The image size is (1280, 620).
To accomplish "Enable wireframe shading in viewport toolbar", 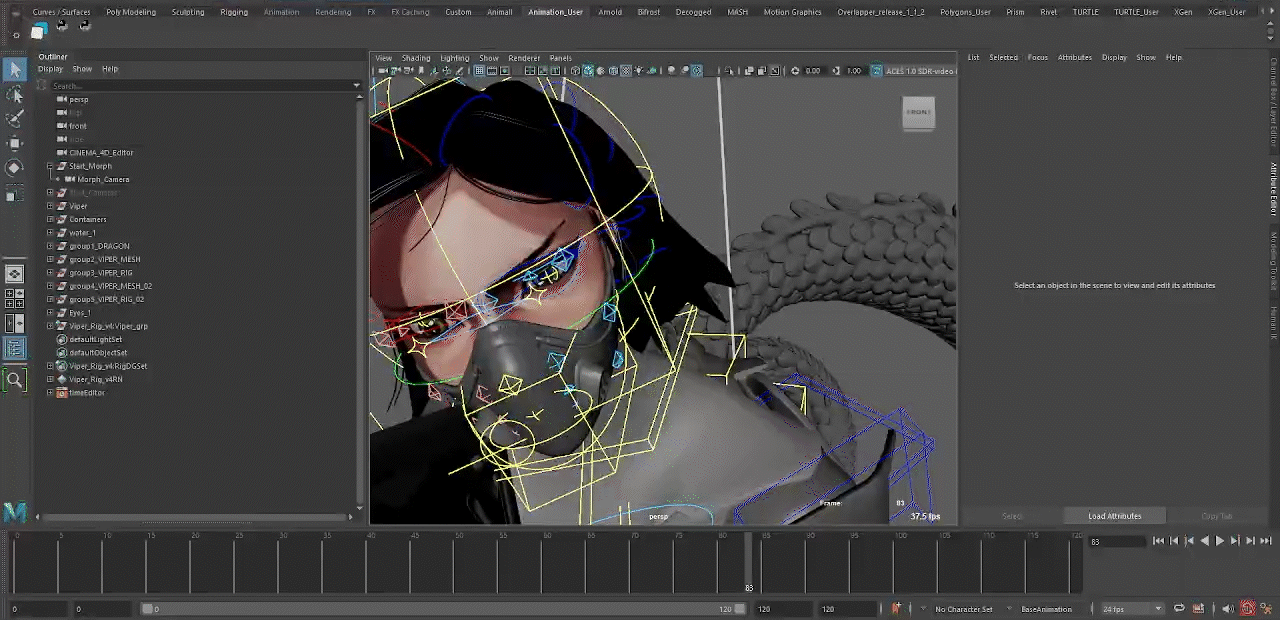I will click(576, 71).
